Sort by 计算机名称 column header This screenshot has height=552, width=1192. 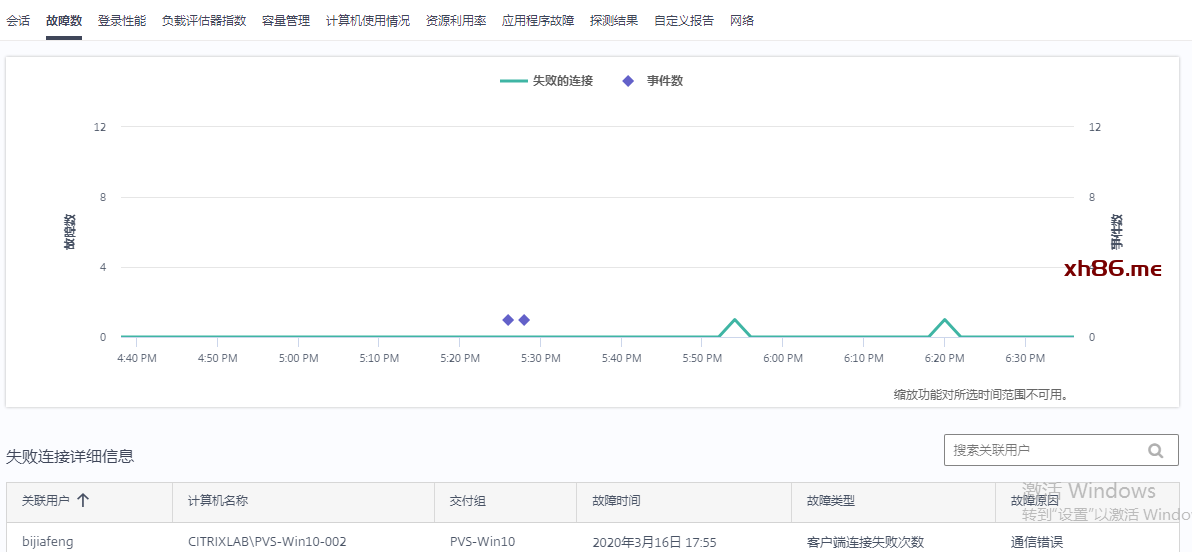click(x=218, y=501)
